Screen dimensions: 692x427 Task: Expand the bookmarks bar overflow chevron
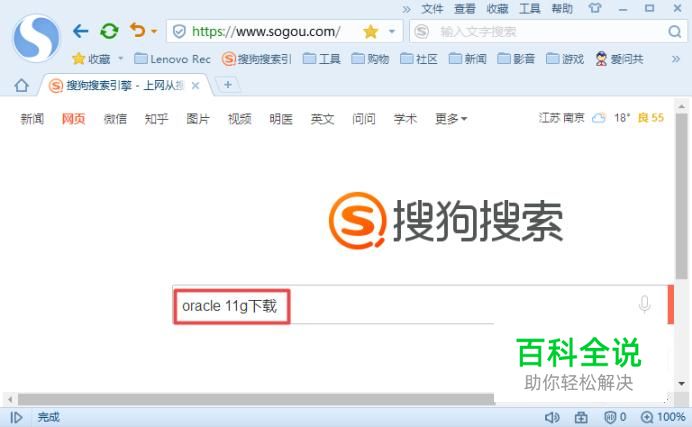676,59
